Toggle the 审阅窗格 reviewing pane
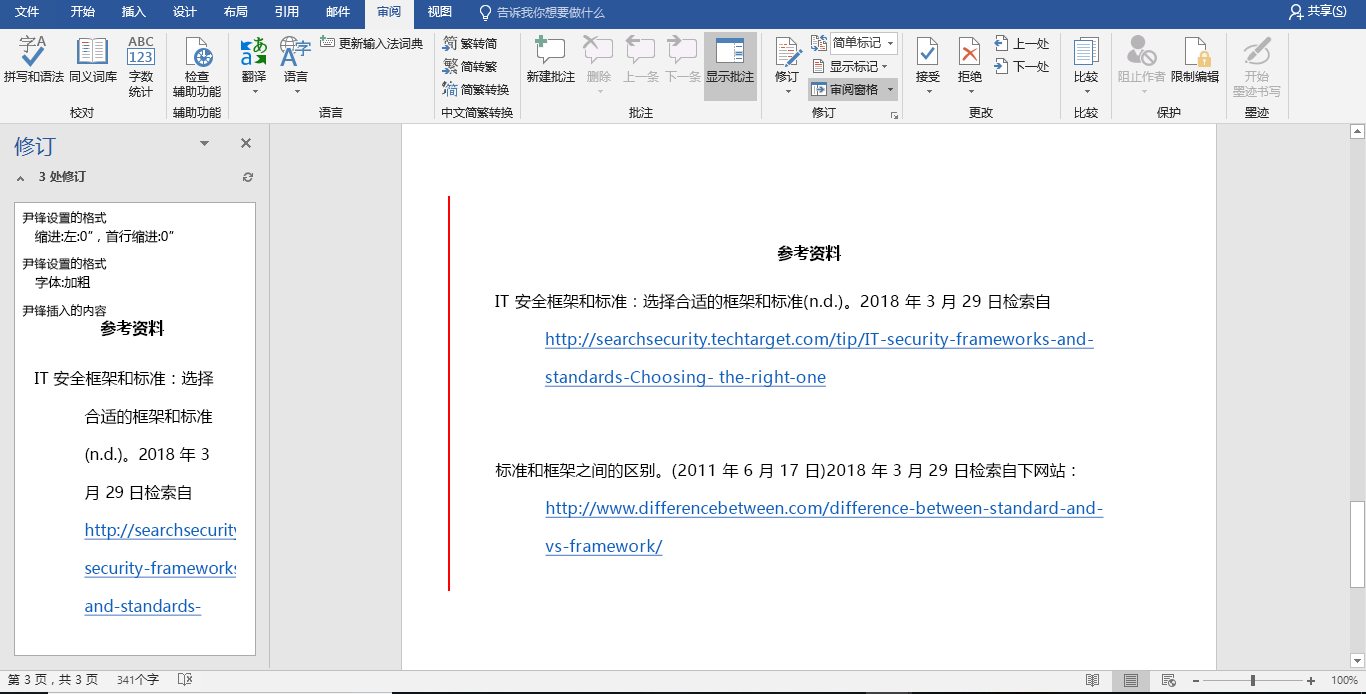Image resolution: width=1366 pixels, height=694 pixels. (845, 89)
